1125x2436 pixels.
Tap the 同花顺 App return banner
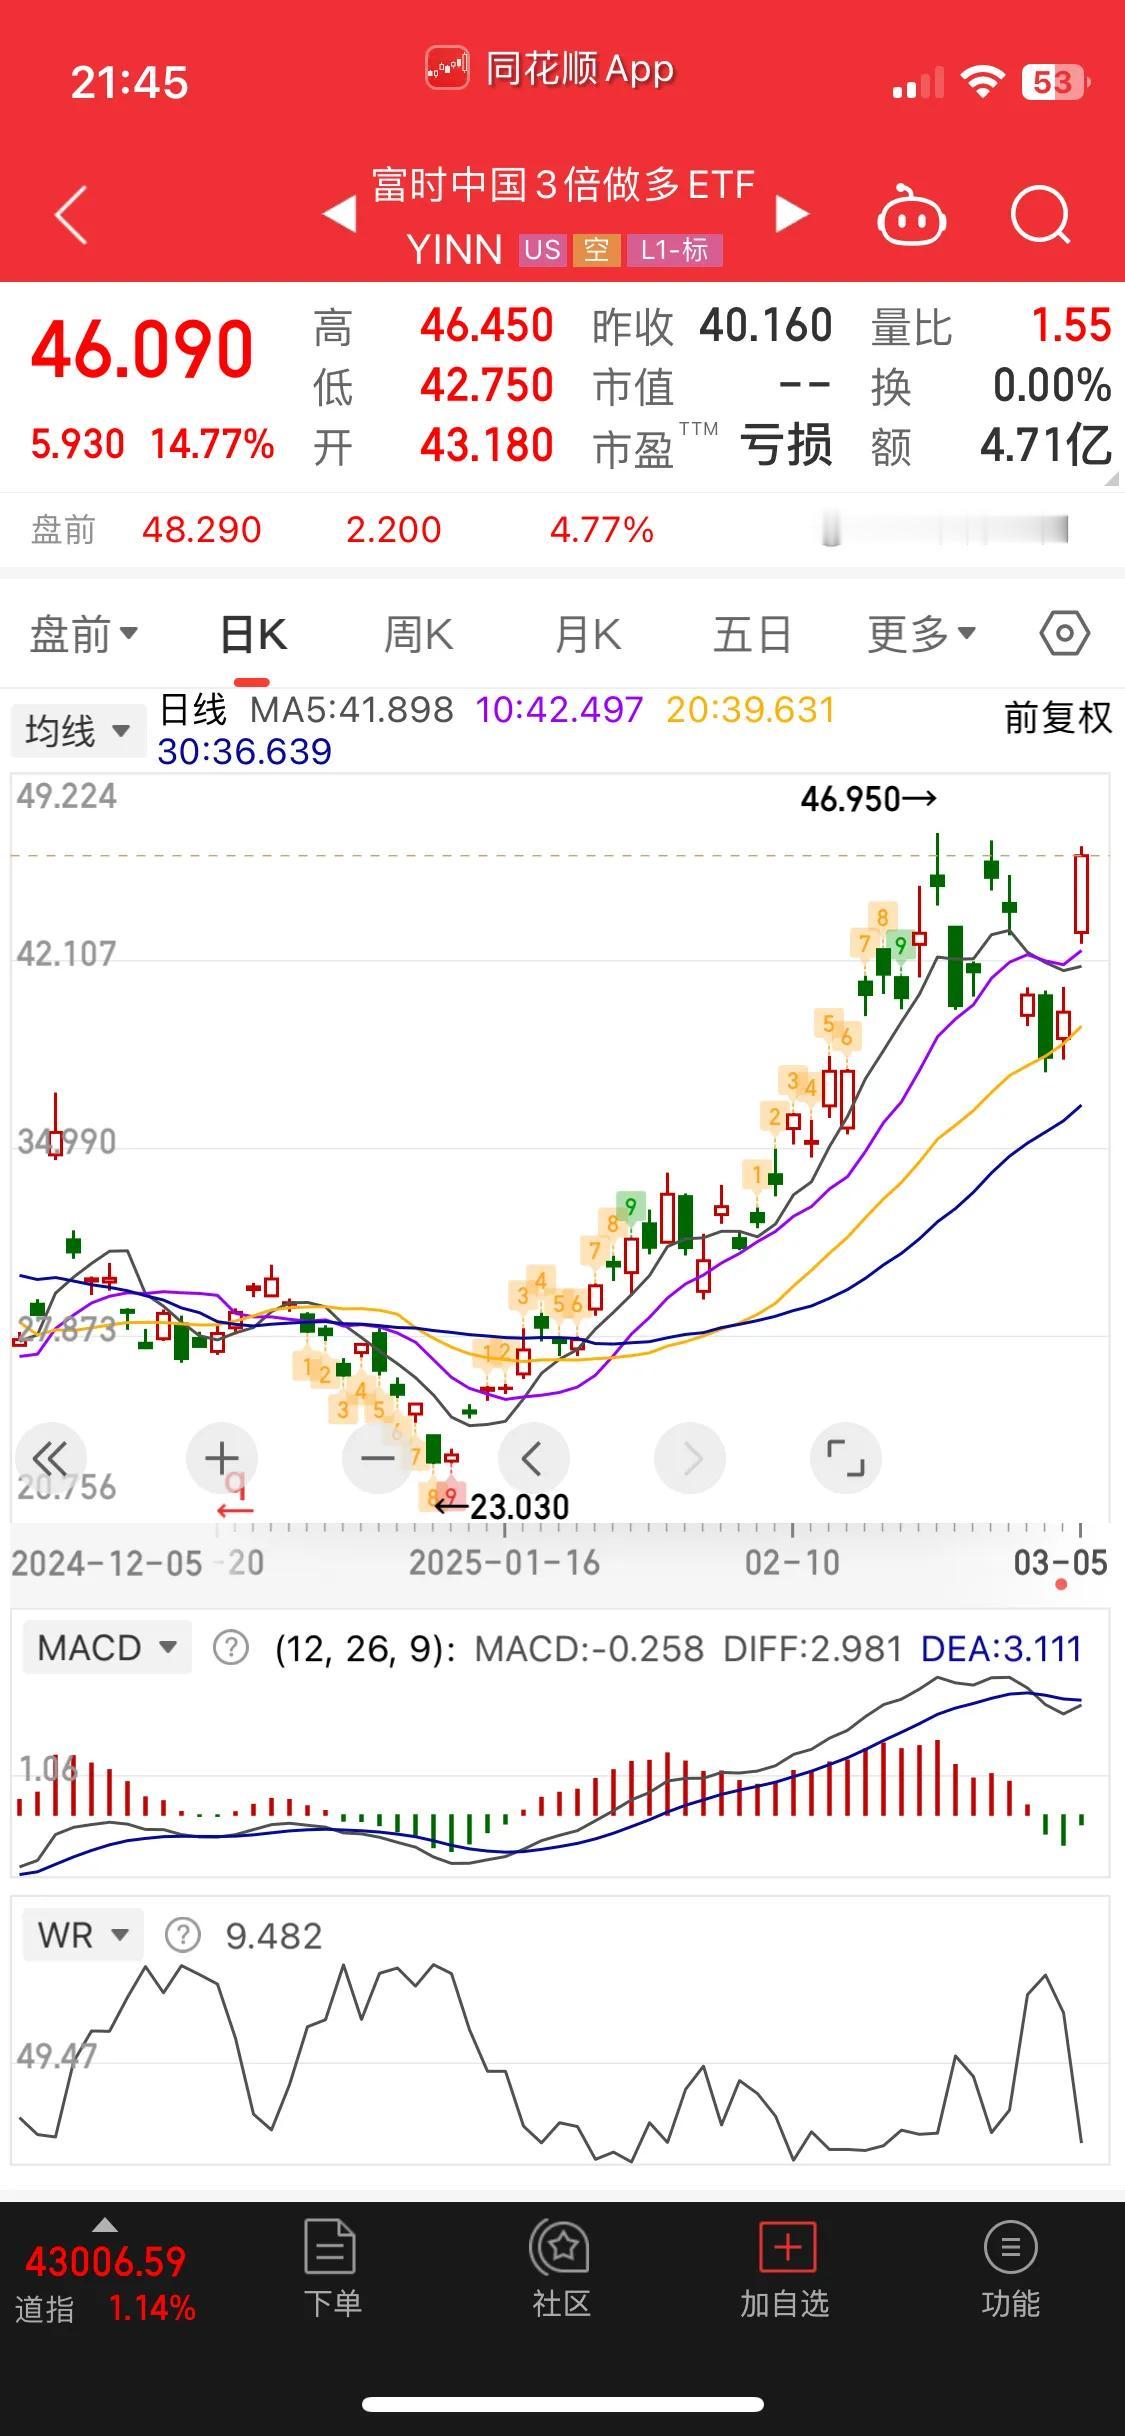(550, 69)
